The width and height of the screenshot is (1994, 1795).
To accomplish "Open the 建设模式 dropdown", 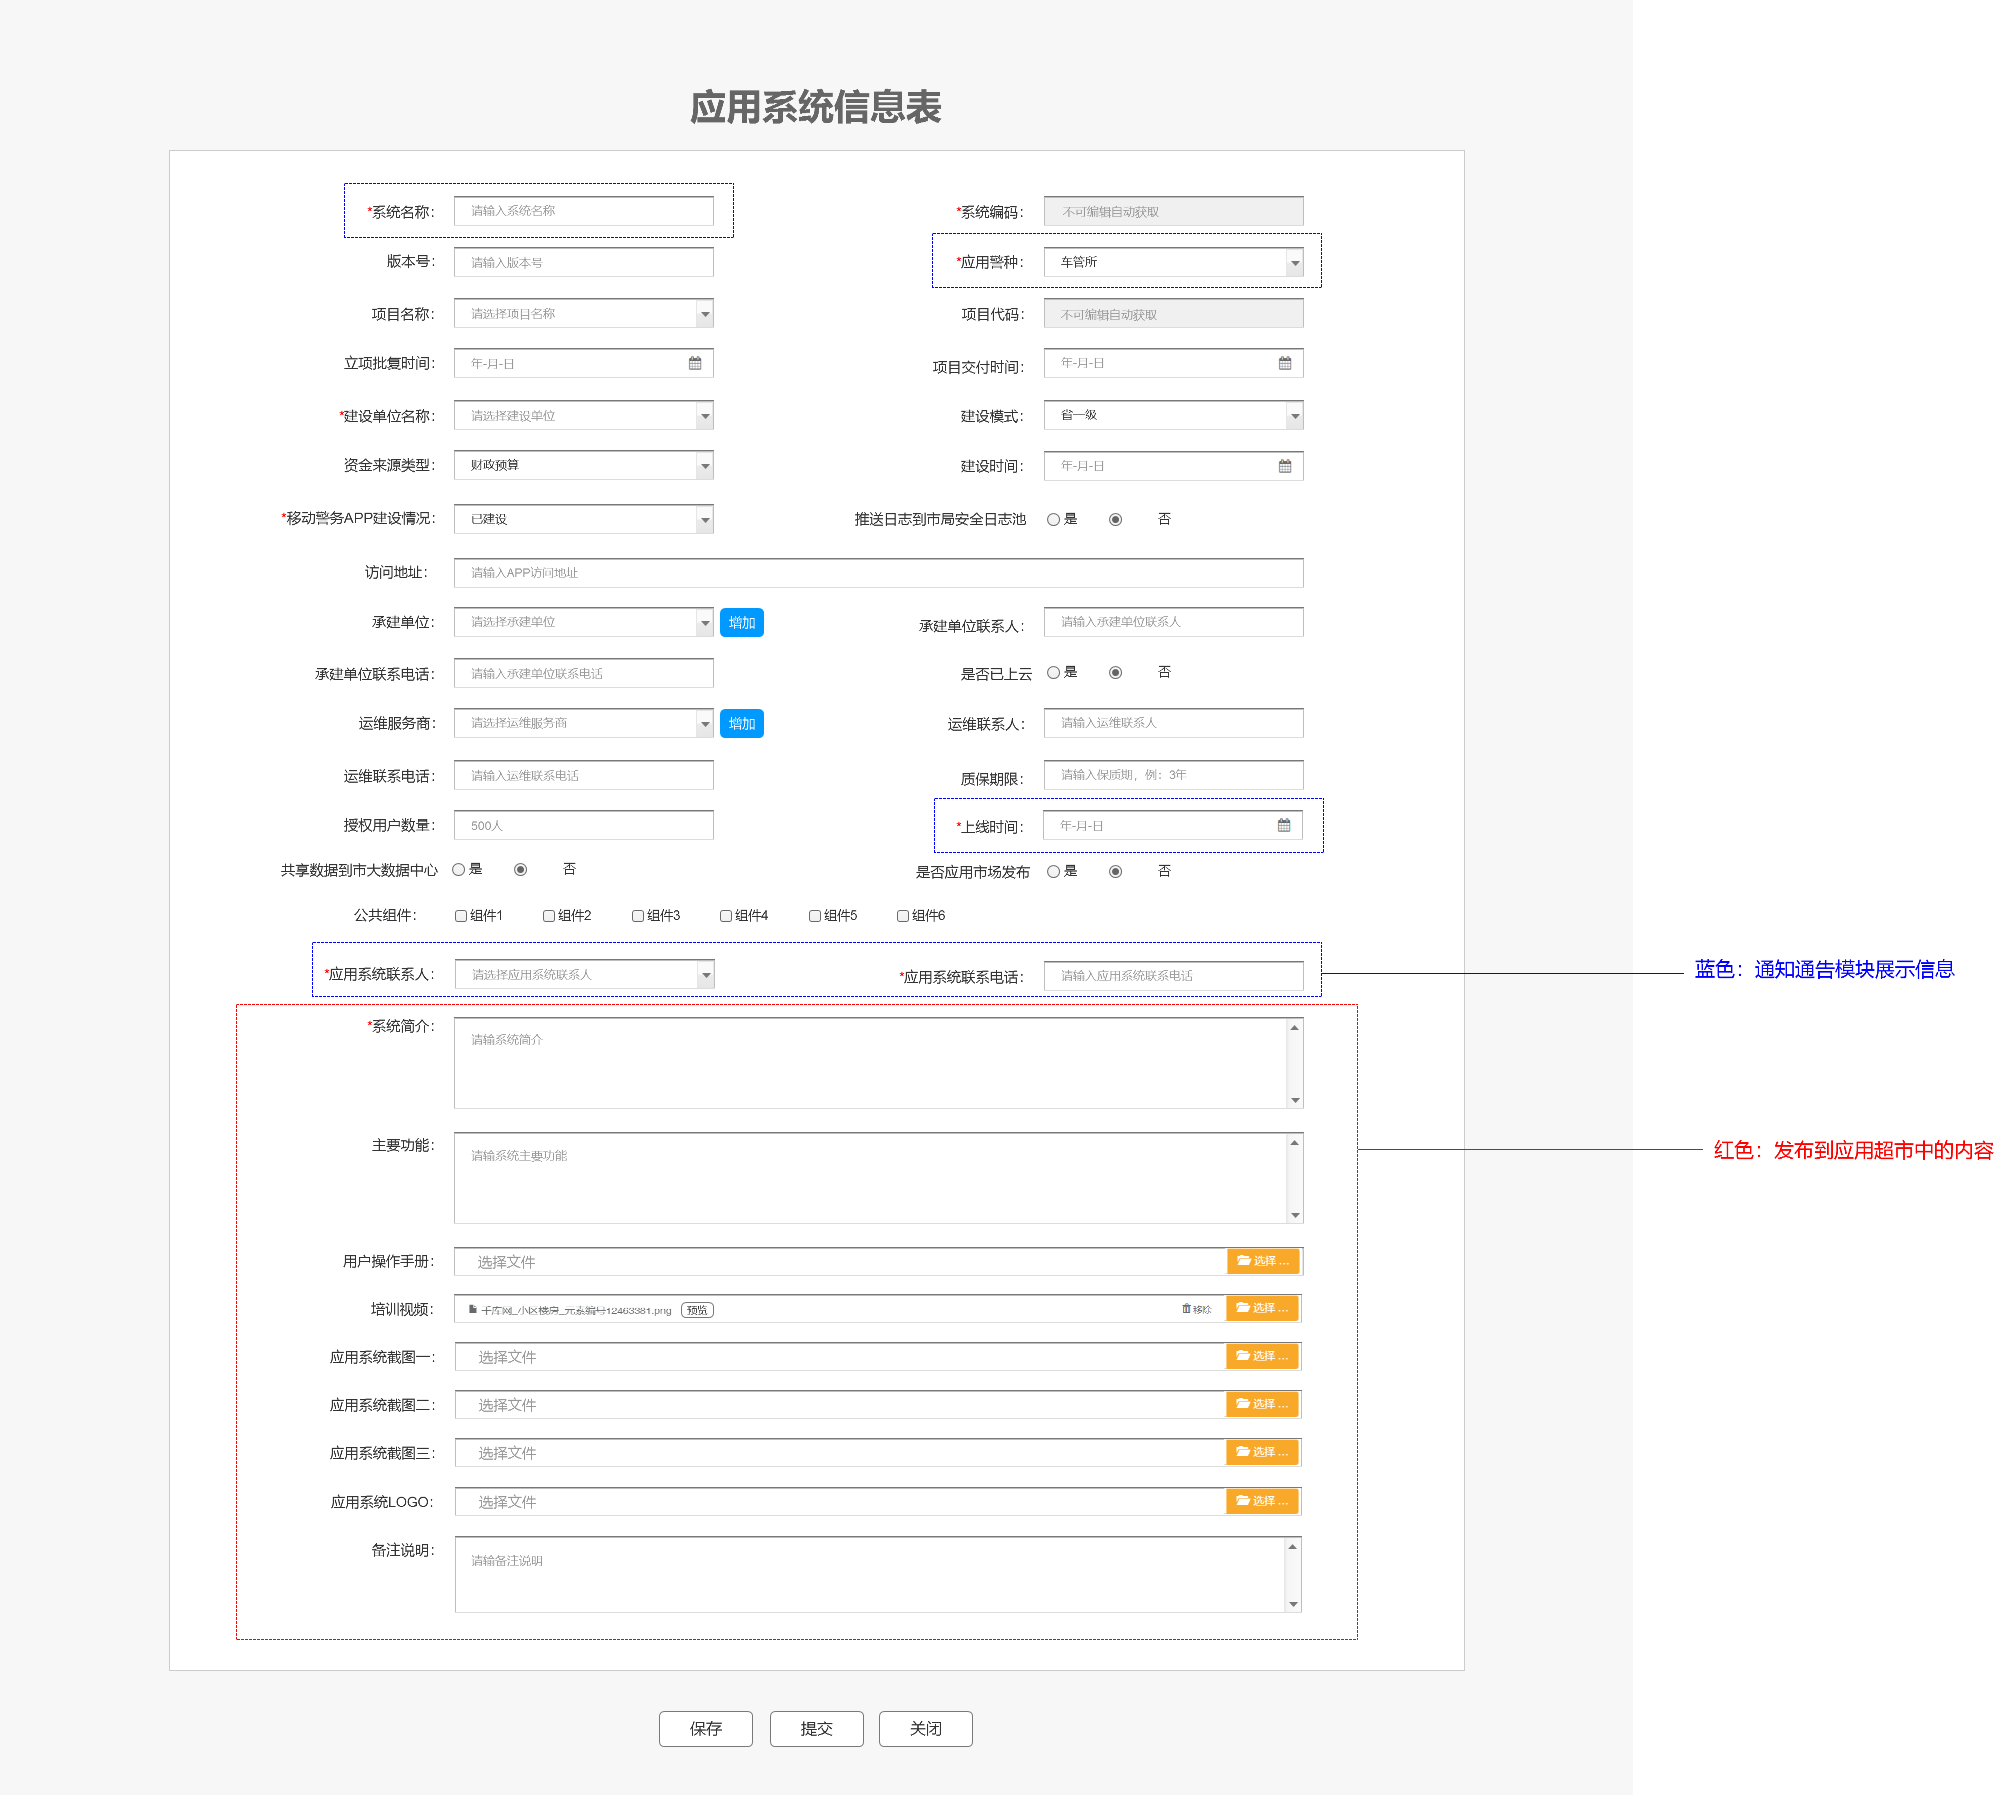I will coord(1174,415).
